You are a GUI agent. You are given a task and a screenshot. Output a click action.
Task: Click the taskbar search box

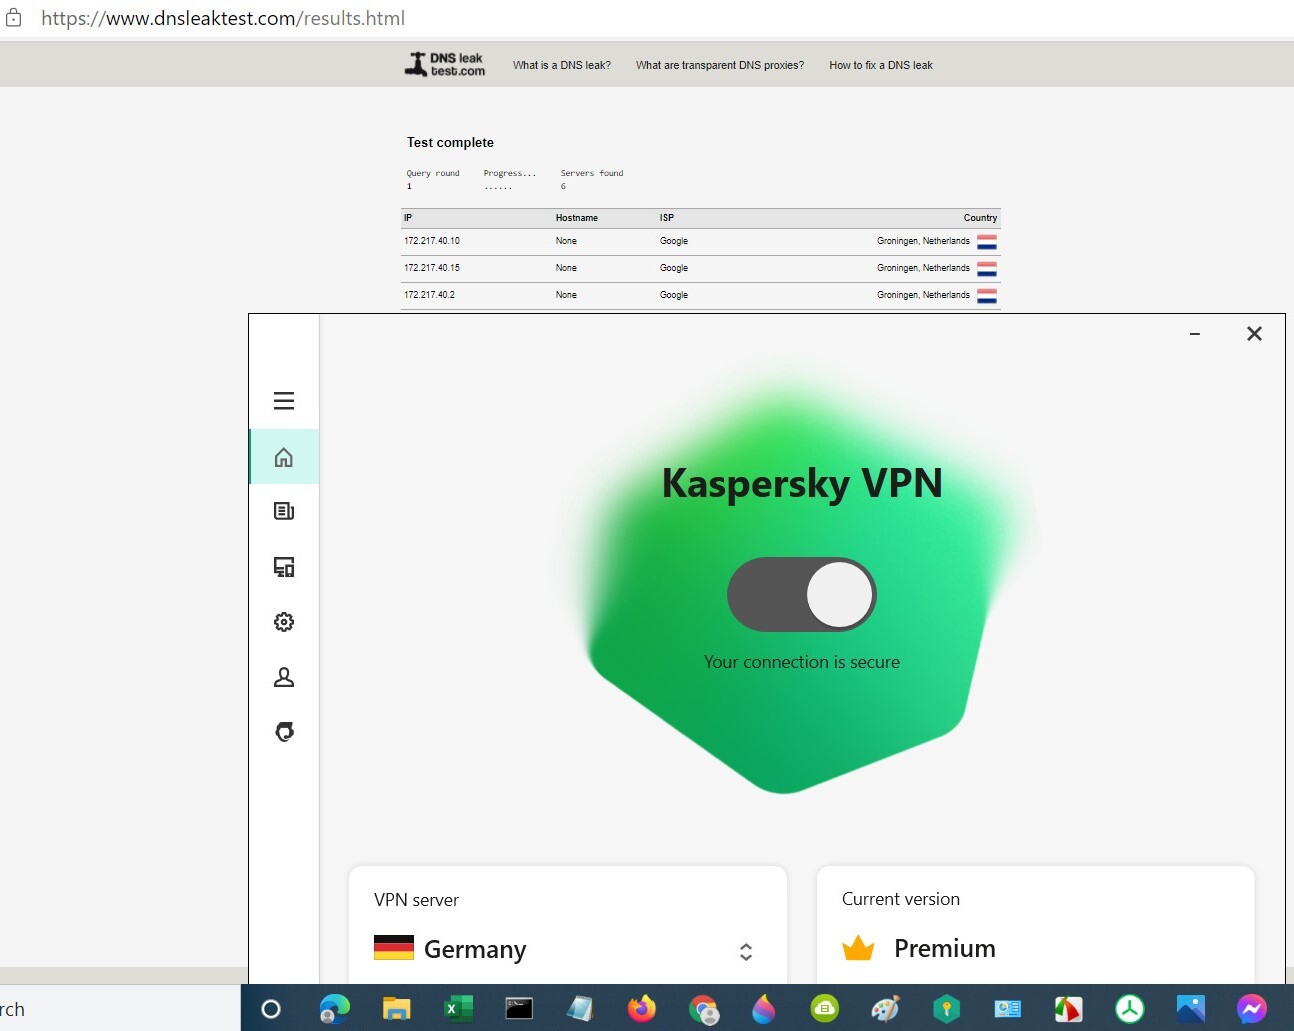click(x=120, y=1009)
